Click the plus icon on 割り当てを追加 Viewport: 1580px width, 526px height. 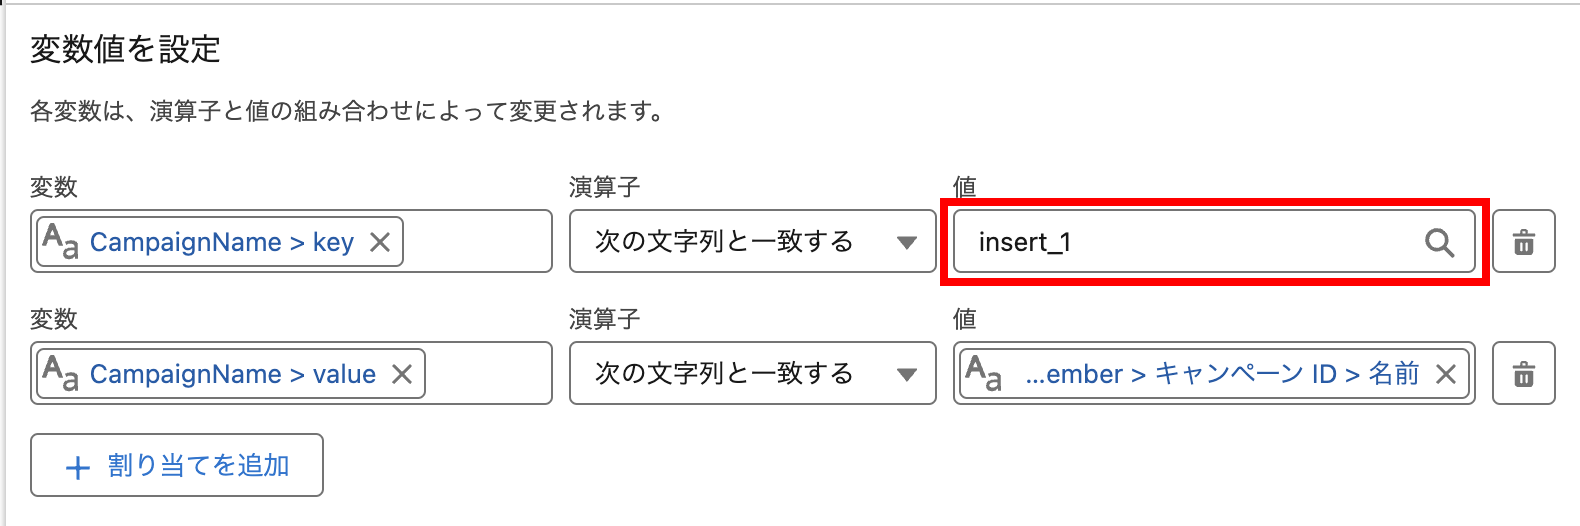(77, 467)
